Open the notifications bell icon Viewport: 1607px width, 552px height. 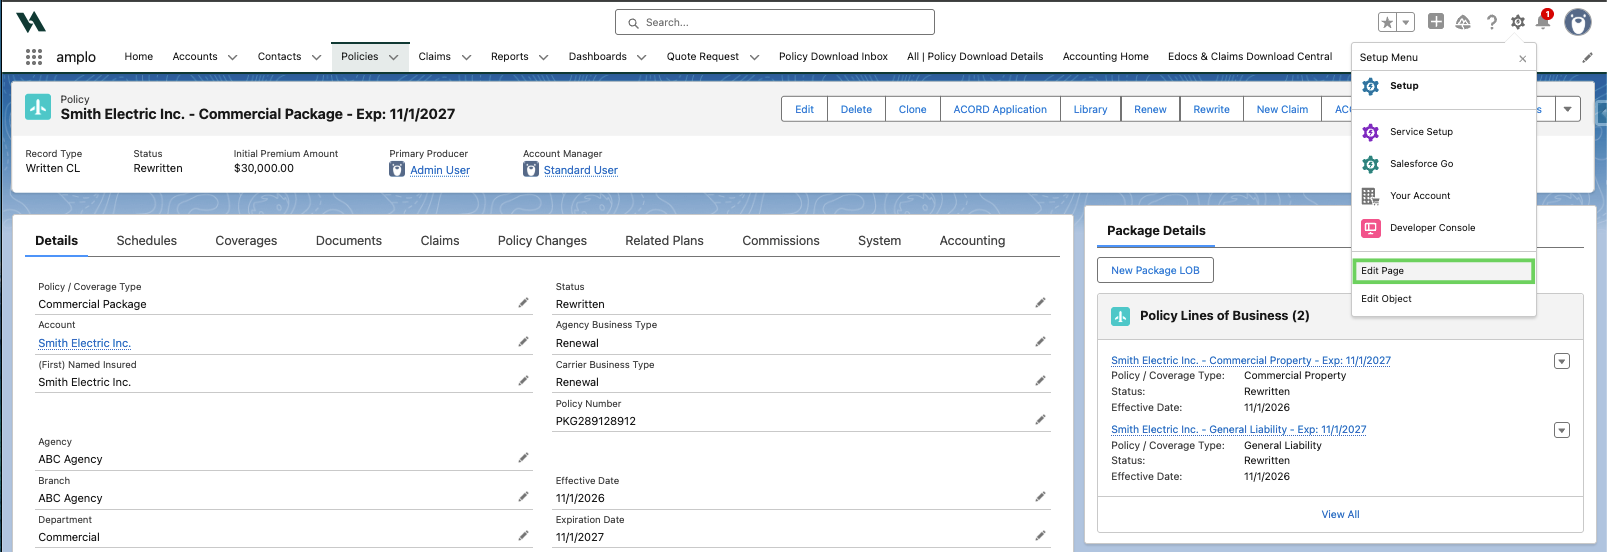point(1543,22)
